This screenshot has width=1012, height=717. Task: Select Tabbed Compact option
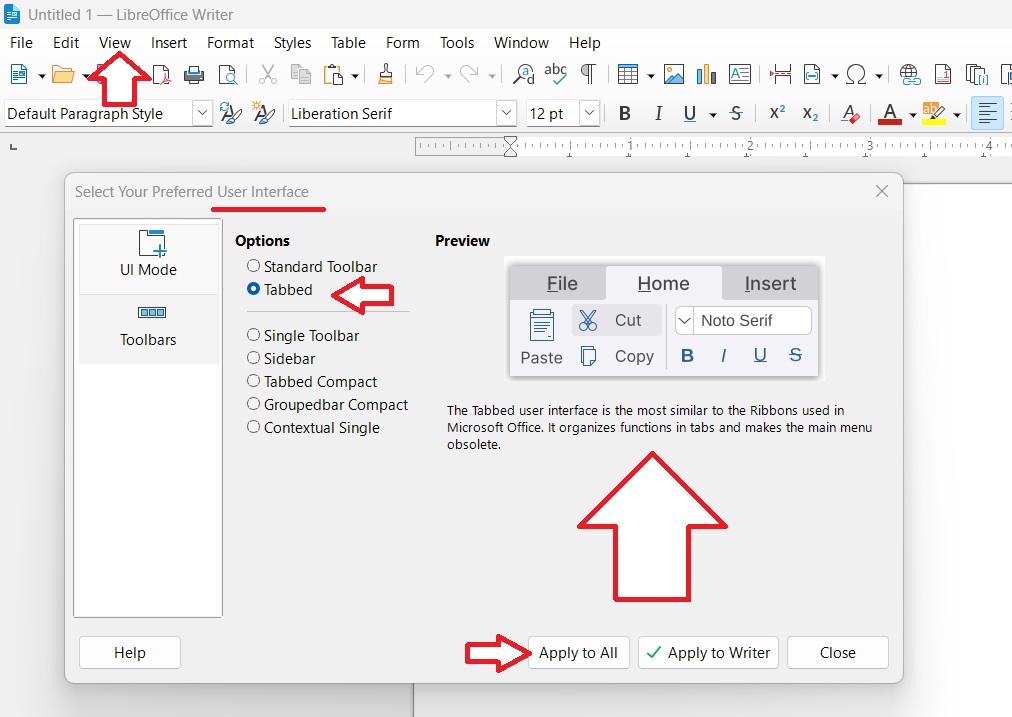pos(312,381)
